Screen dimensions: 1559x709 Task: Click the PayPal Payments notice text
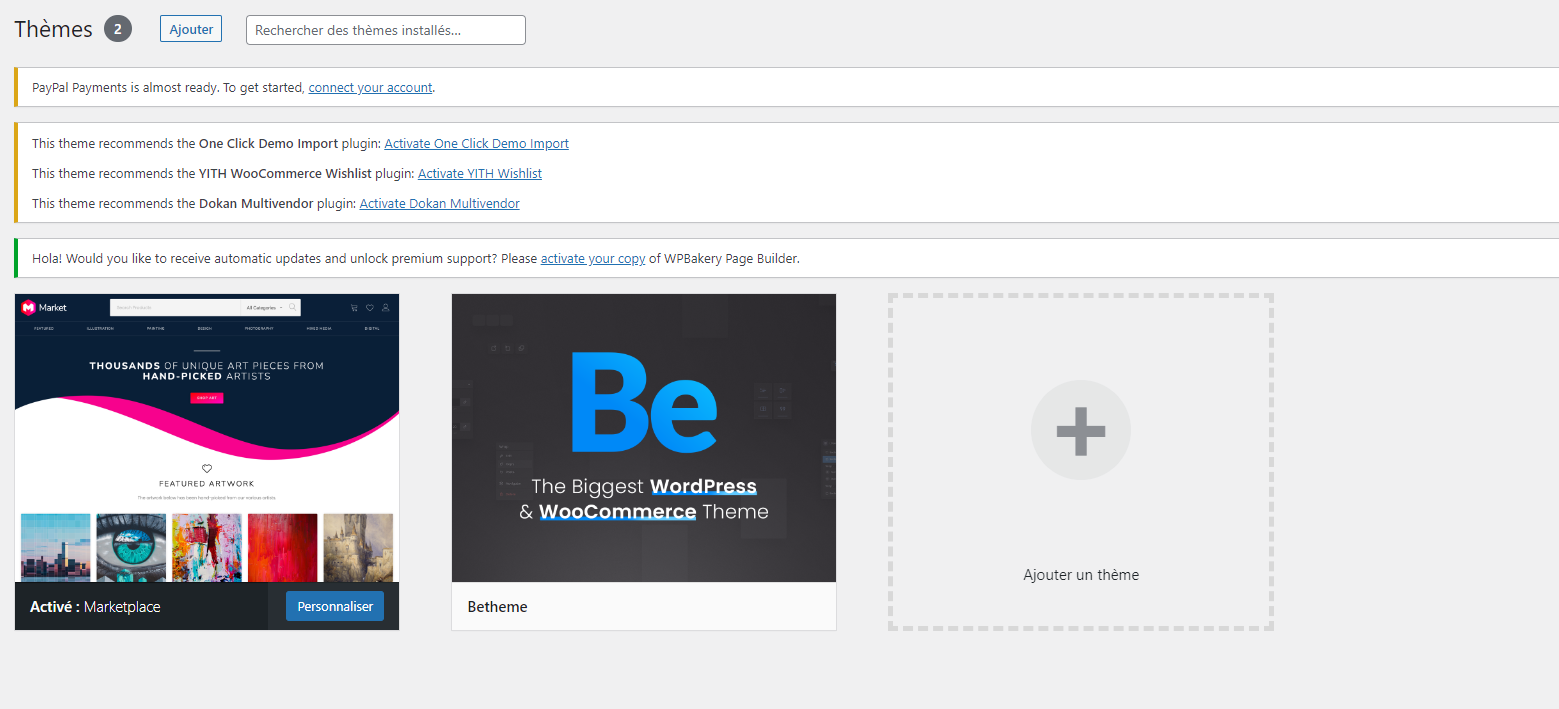pos(233,88)
